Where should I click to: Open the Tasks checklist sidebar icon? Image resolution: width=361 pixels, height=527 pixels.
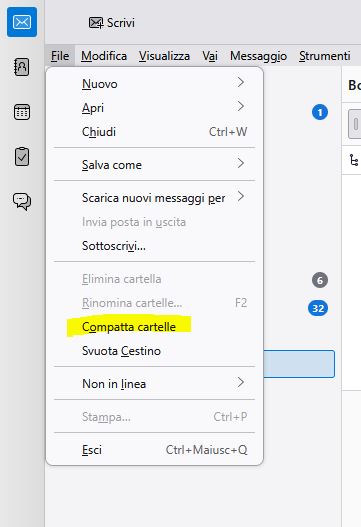(x=22, y=157)
